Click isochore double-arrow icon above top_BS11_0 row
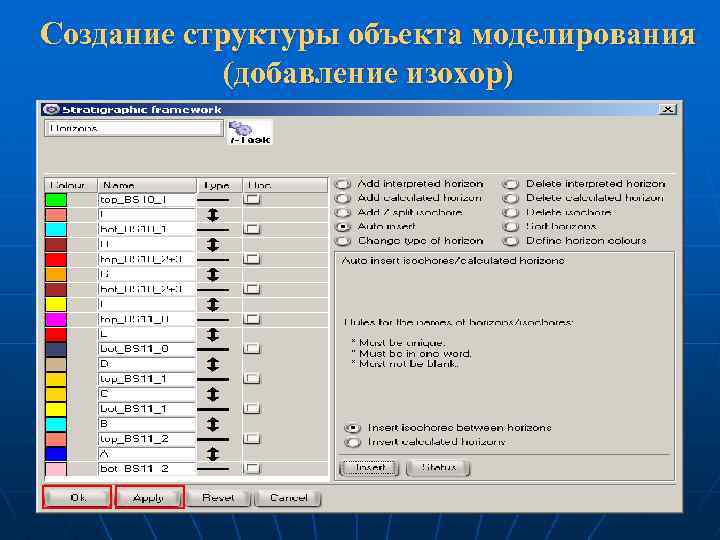Image resolution: width=720 pixels, height=540 pixels. click(212, 304)
